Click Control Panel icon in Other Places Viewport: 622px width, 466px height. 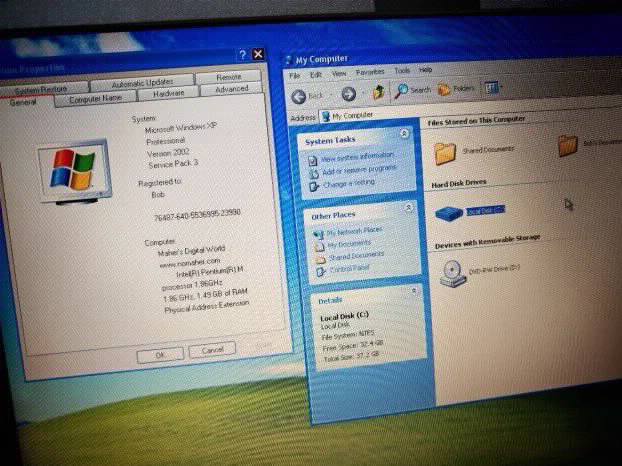tap(321, 271)
